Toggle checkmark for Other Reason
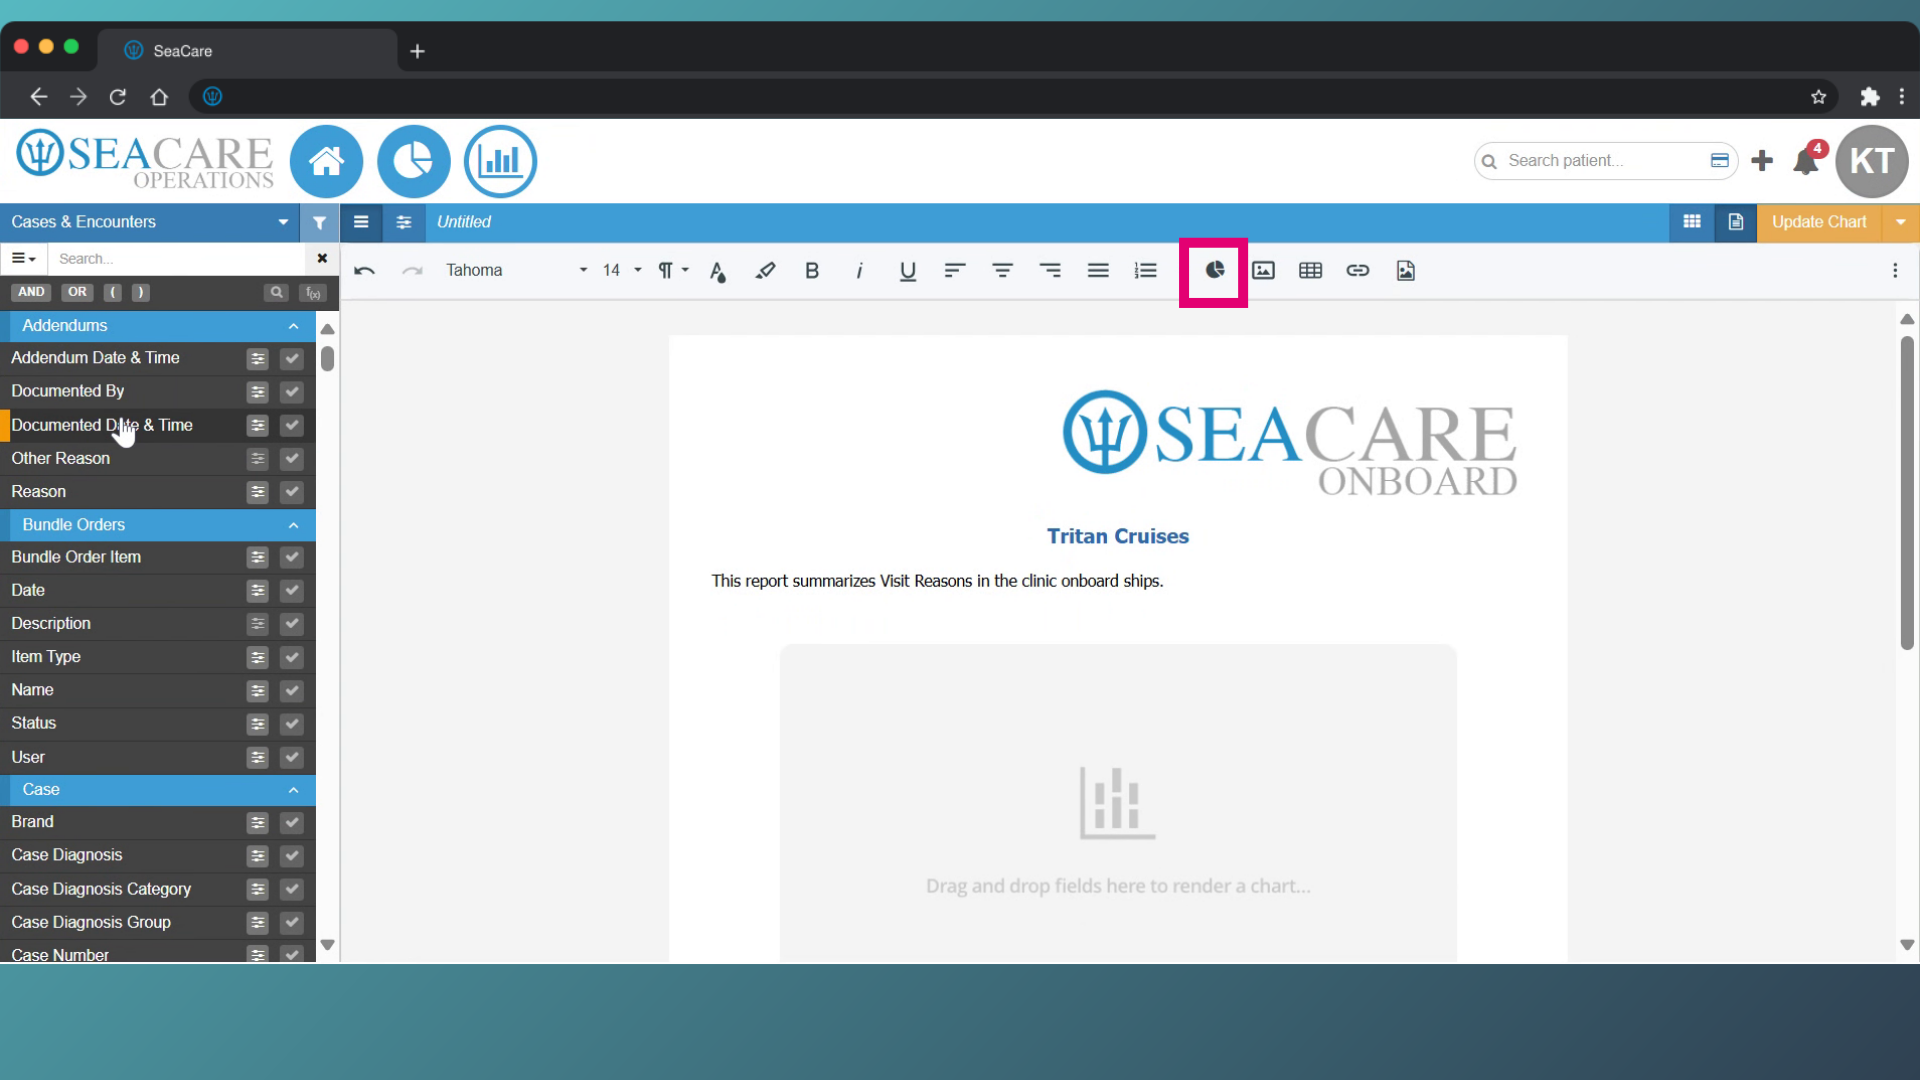Screen dimensions: 1920x1080 292,459
